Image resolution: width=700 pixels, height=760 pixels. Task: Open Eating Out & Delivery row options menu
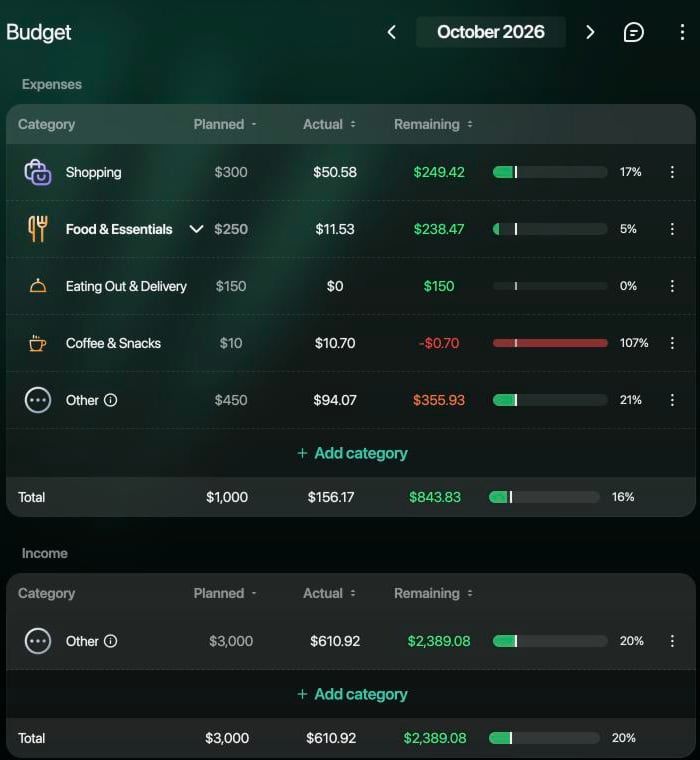[672, 286]
